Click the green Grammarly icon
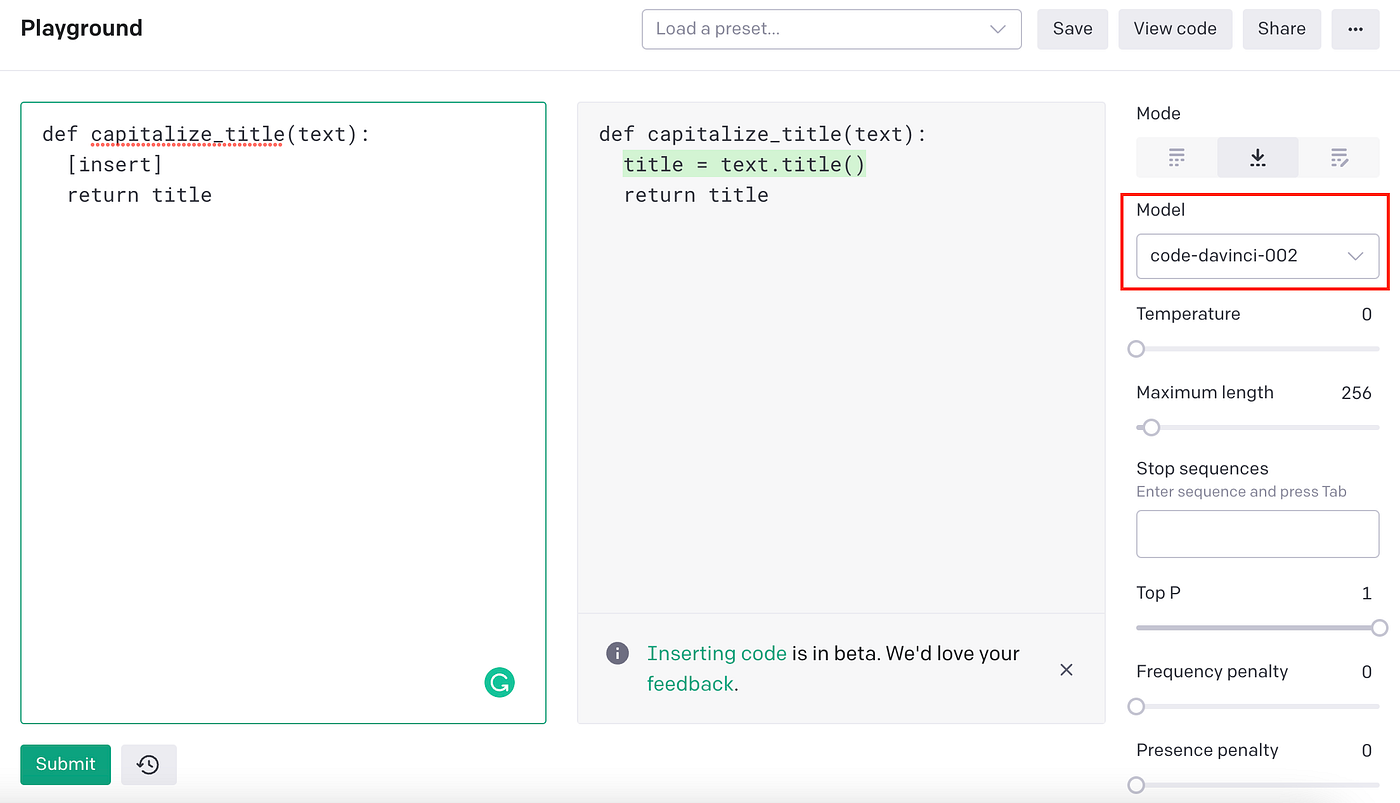 [499, 683]
